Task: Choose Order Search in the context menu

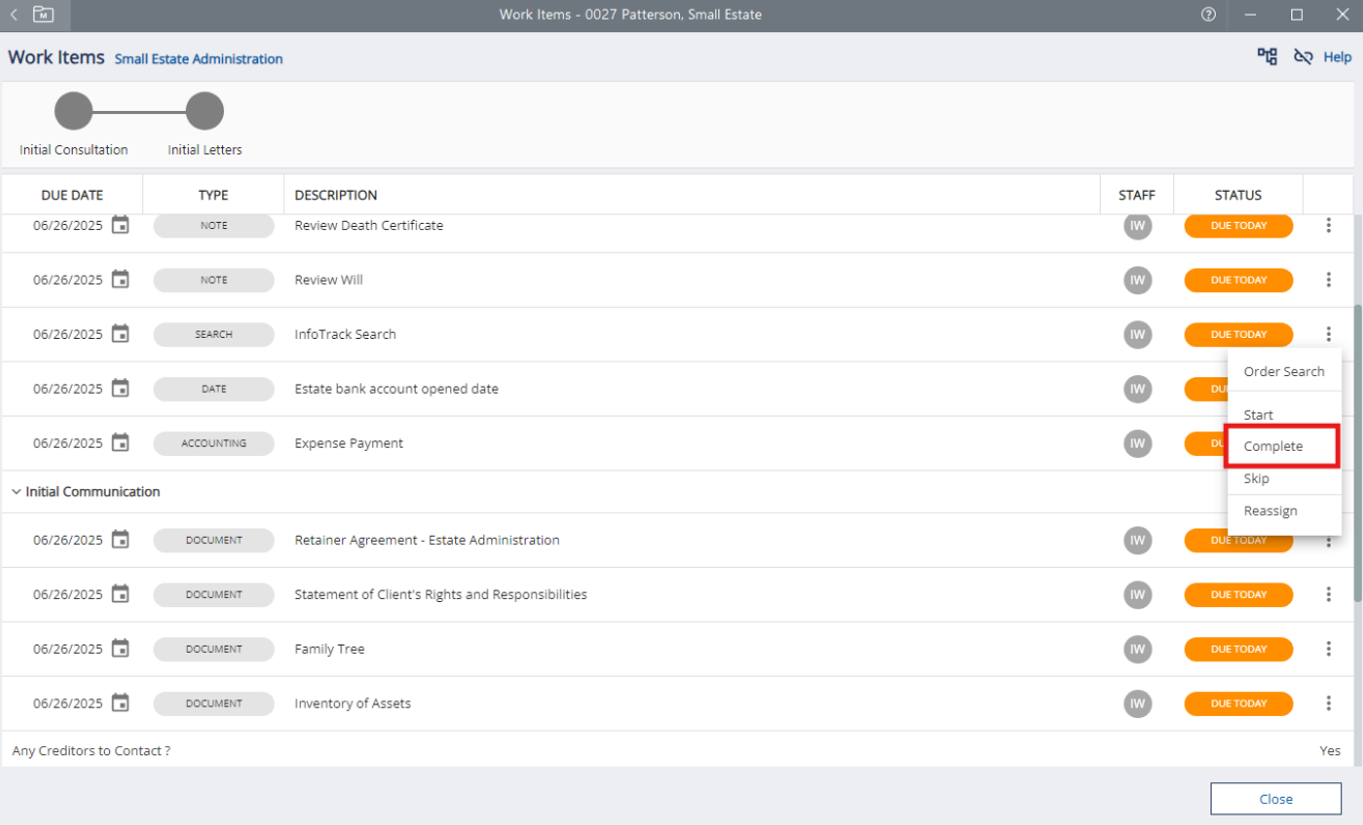Action: coord(1283,371)
